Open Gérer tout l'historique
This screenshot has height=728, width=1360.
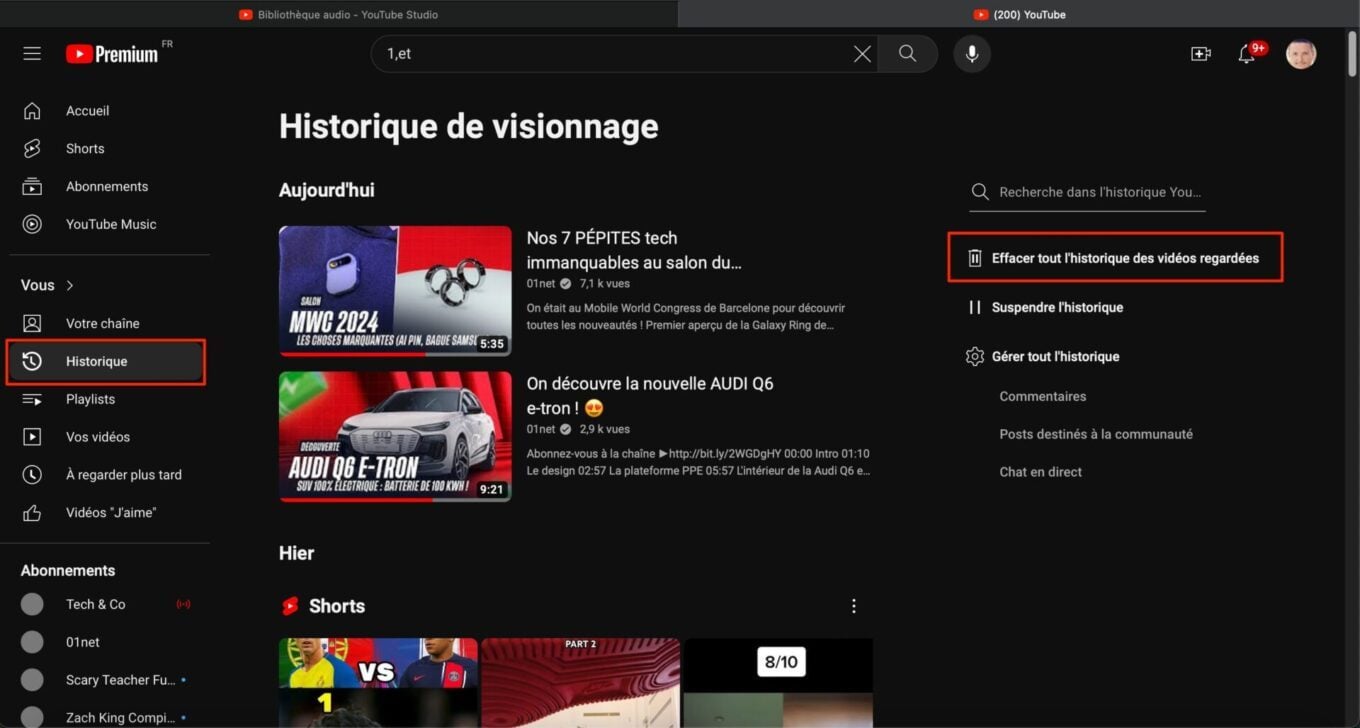point(1055,357)
